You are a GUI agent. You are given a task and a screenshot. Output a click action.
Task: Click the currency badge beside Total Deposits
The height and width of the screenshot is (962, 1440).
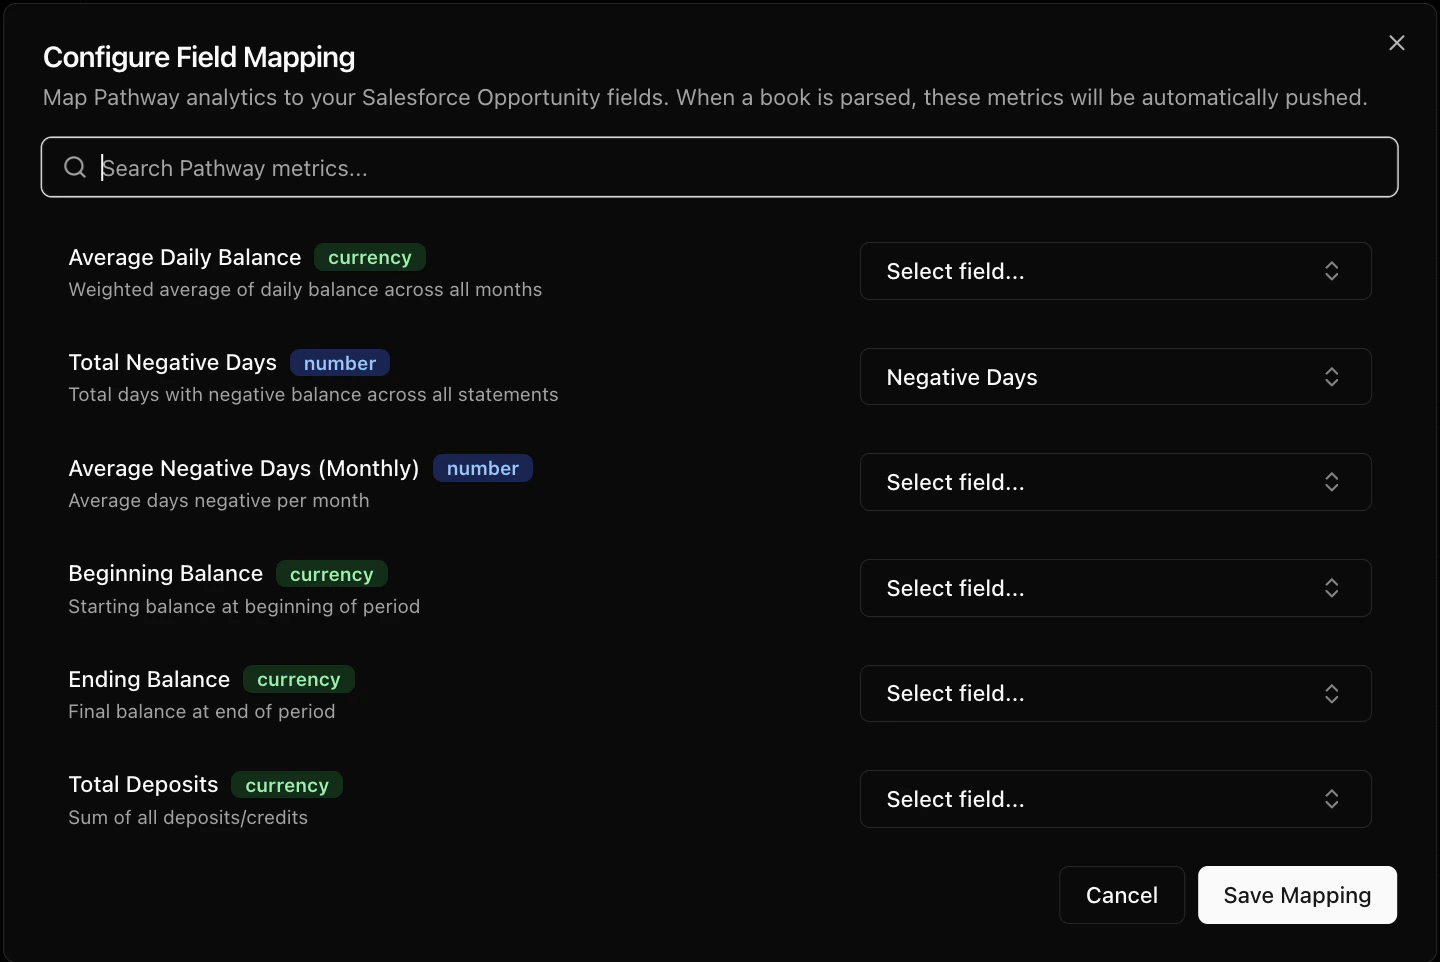(287, 785)
